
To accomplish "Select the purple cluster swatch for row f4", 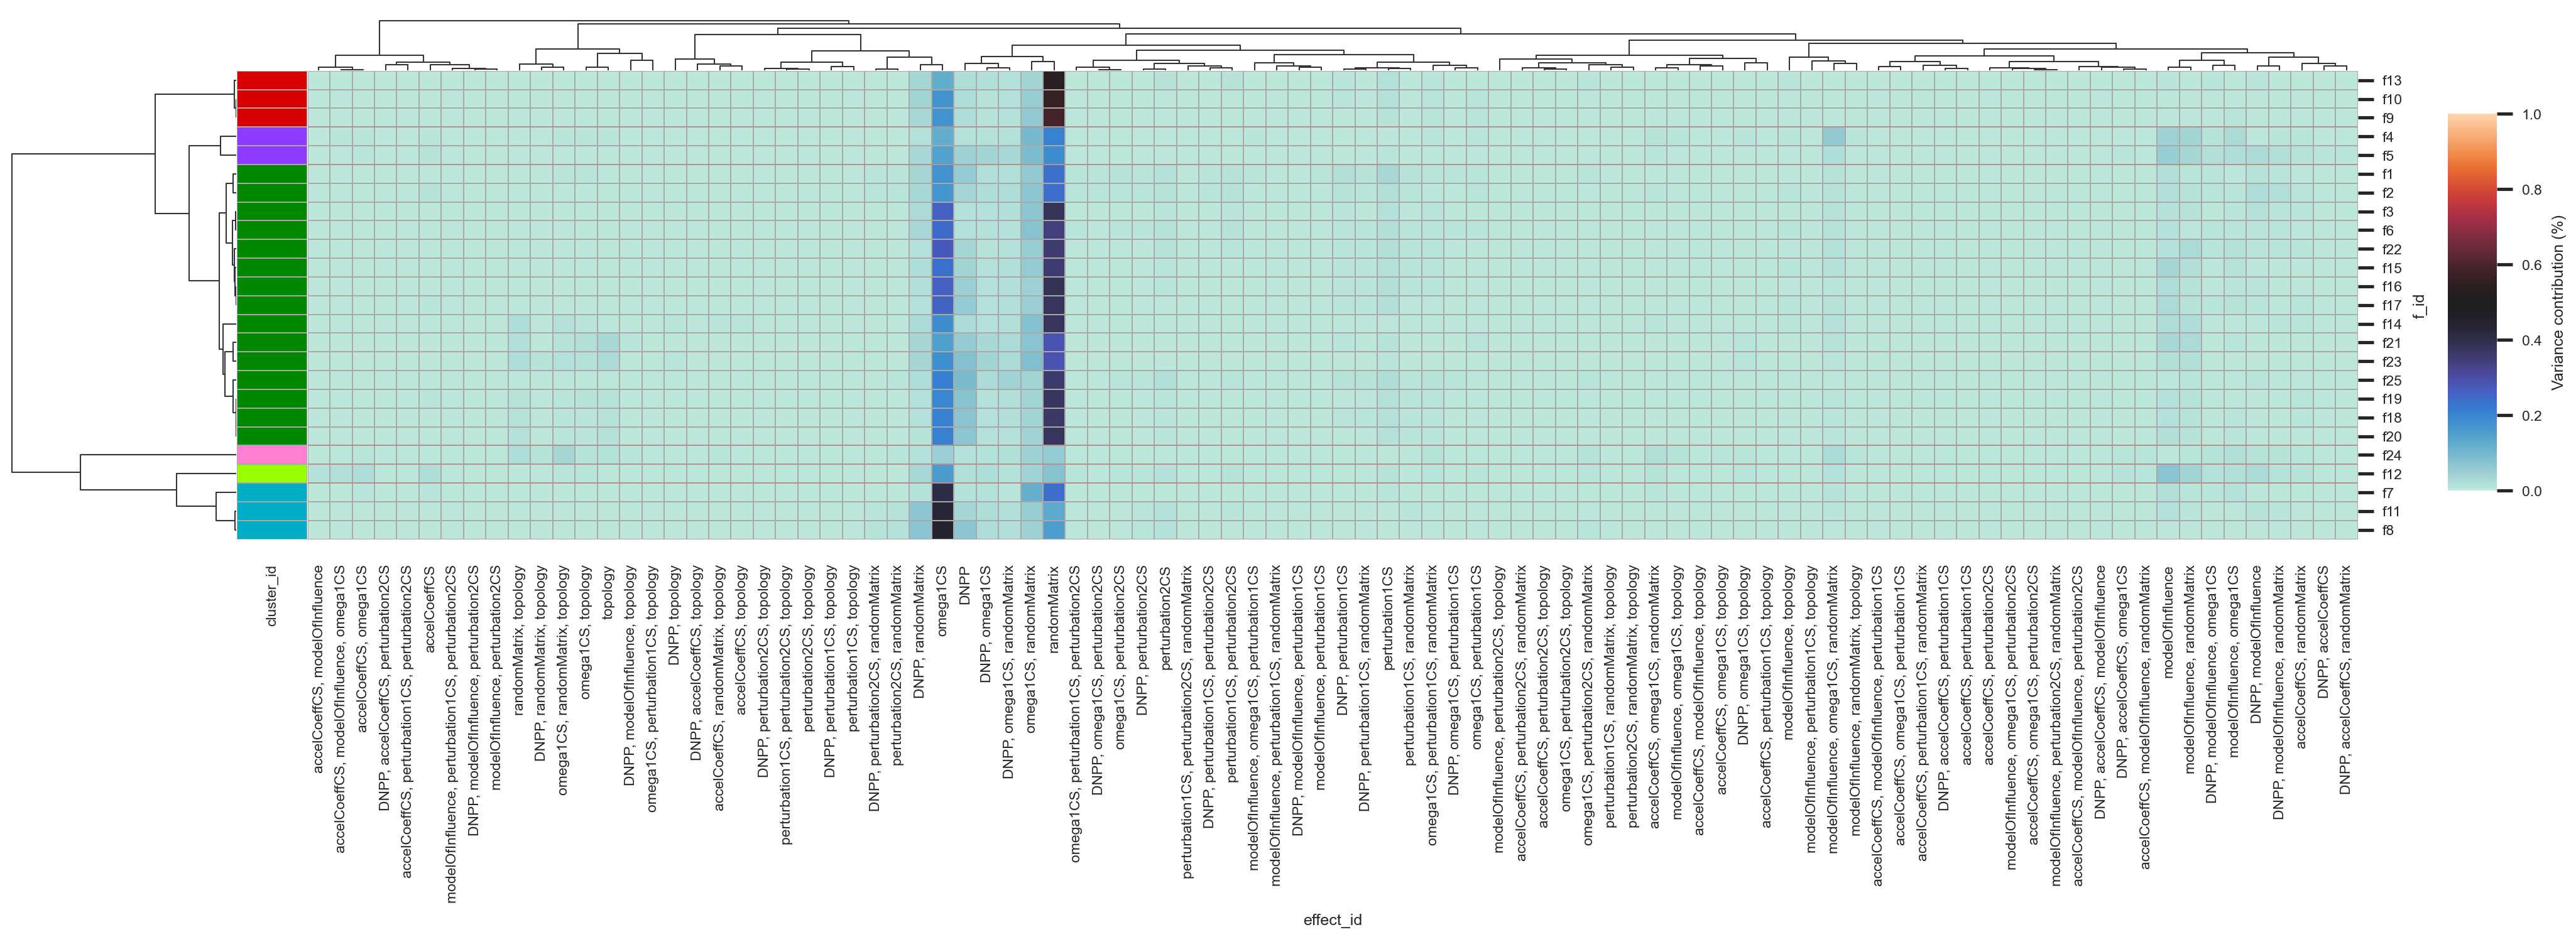I will coord(271,137).
